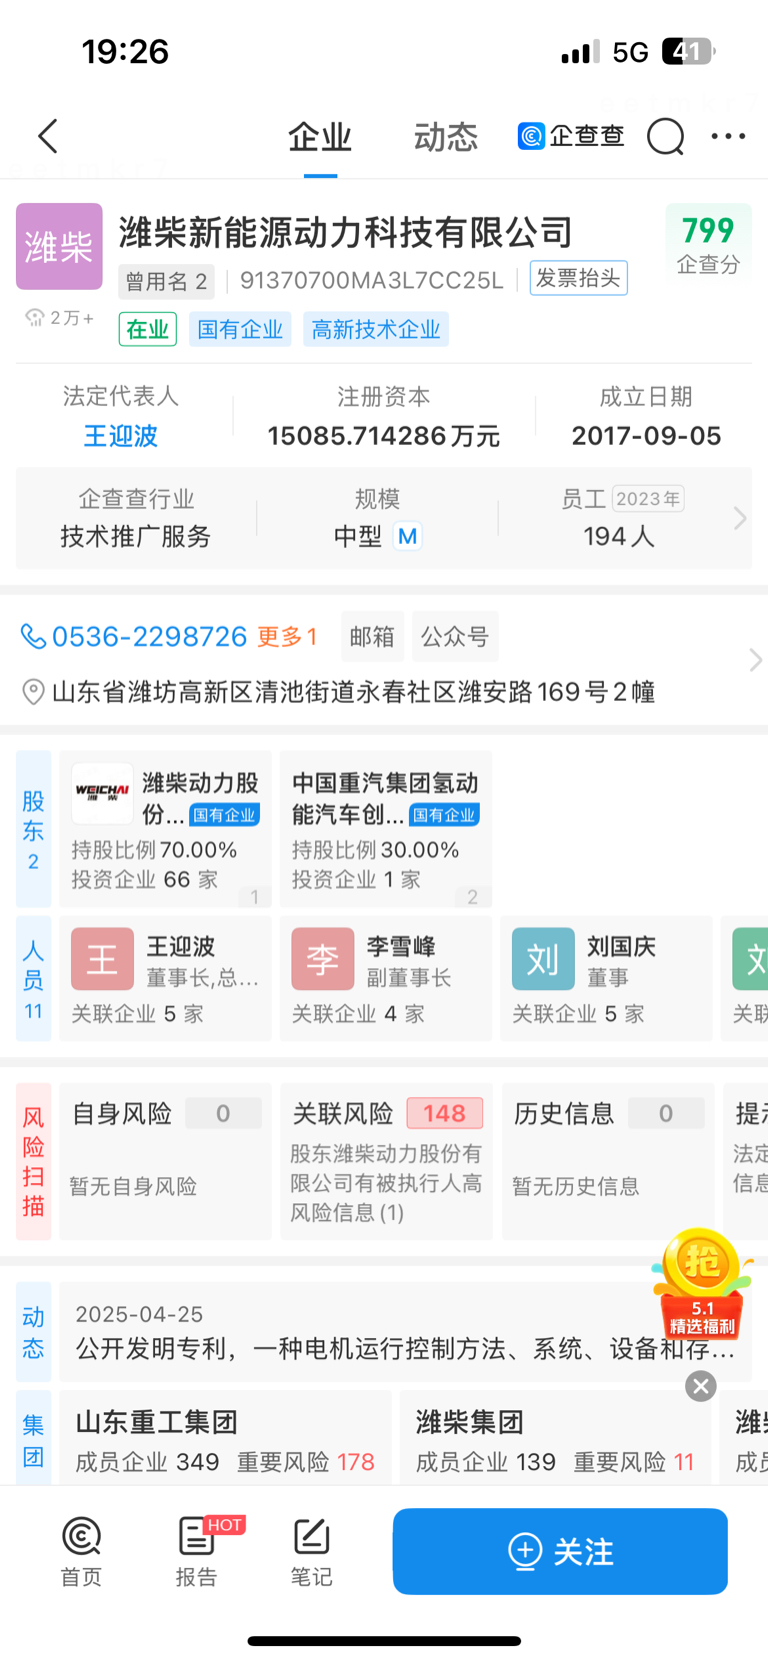768x1663 pixels.
Task: Call phone number 0536-2298726
Action: coord(149,636)
